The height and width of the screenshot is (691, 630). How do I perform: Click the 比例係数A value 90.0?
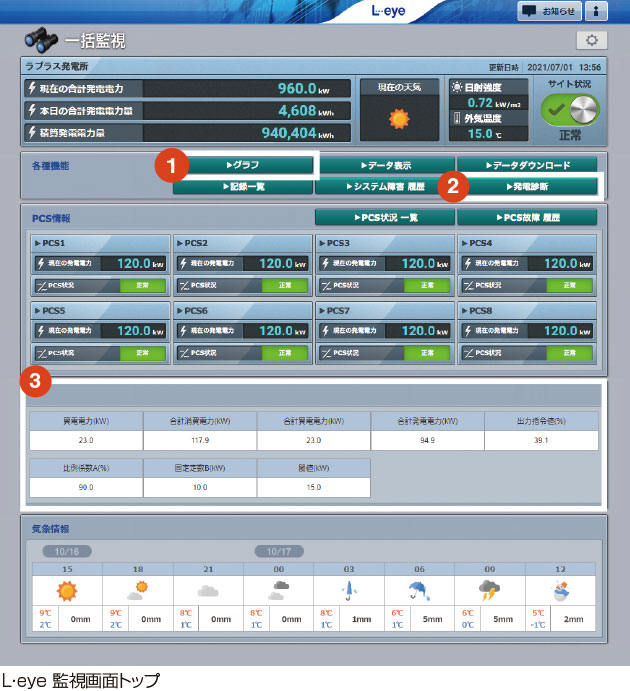[86, 487]
